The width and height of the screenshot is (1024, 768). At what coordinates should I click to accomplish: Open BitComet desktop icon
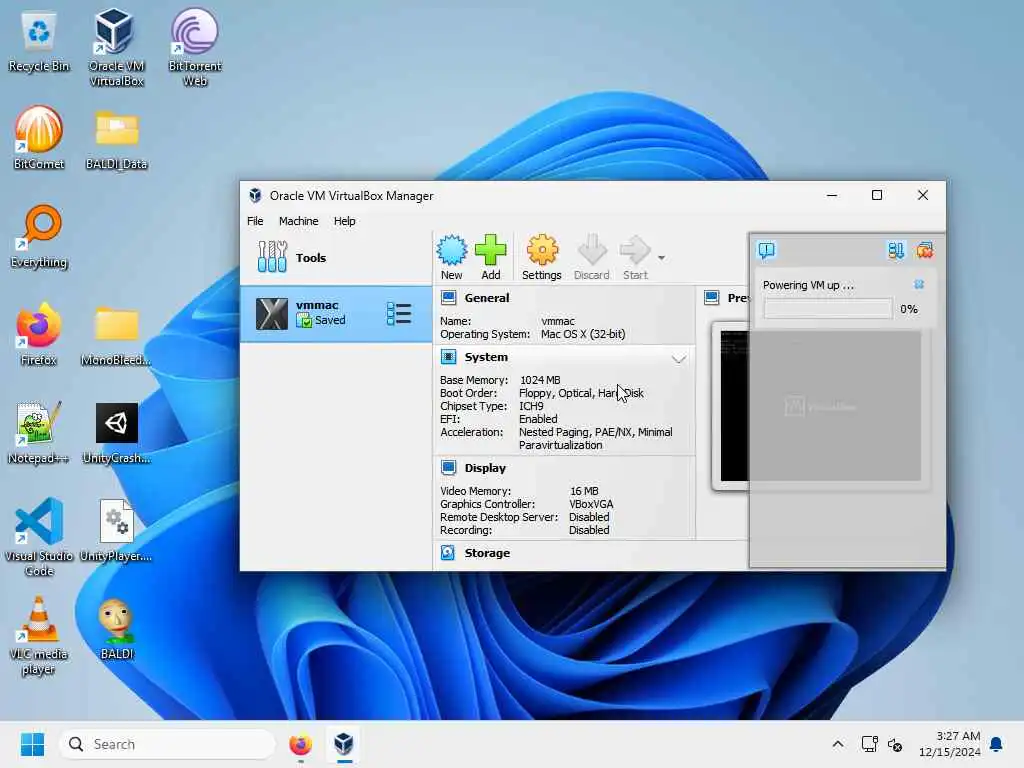coord(39,138)
